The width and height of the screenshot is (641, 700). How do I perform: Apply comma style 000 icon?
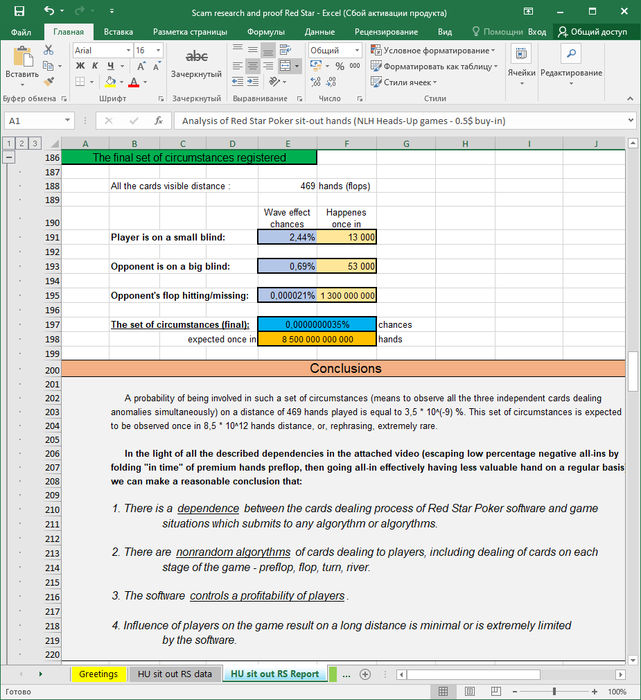pos(355,66)
